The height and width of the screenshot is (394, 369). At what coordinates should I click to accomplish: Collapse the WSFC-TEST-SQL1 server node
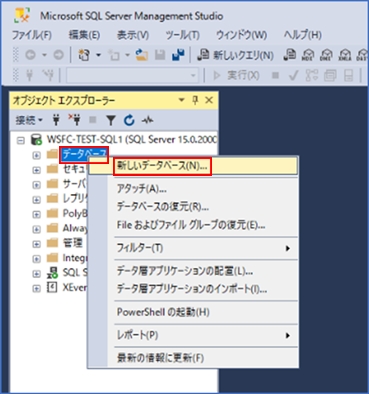(x=21, y=140)
